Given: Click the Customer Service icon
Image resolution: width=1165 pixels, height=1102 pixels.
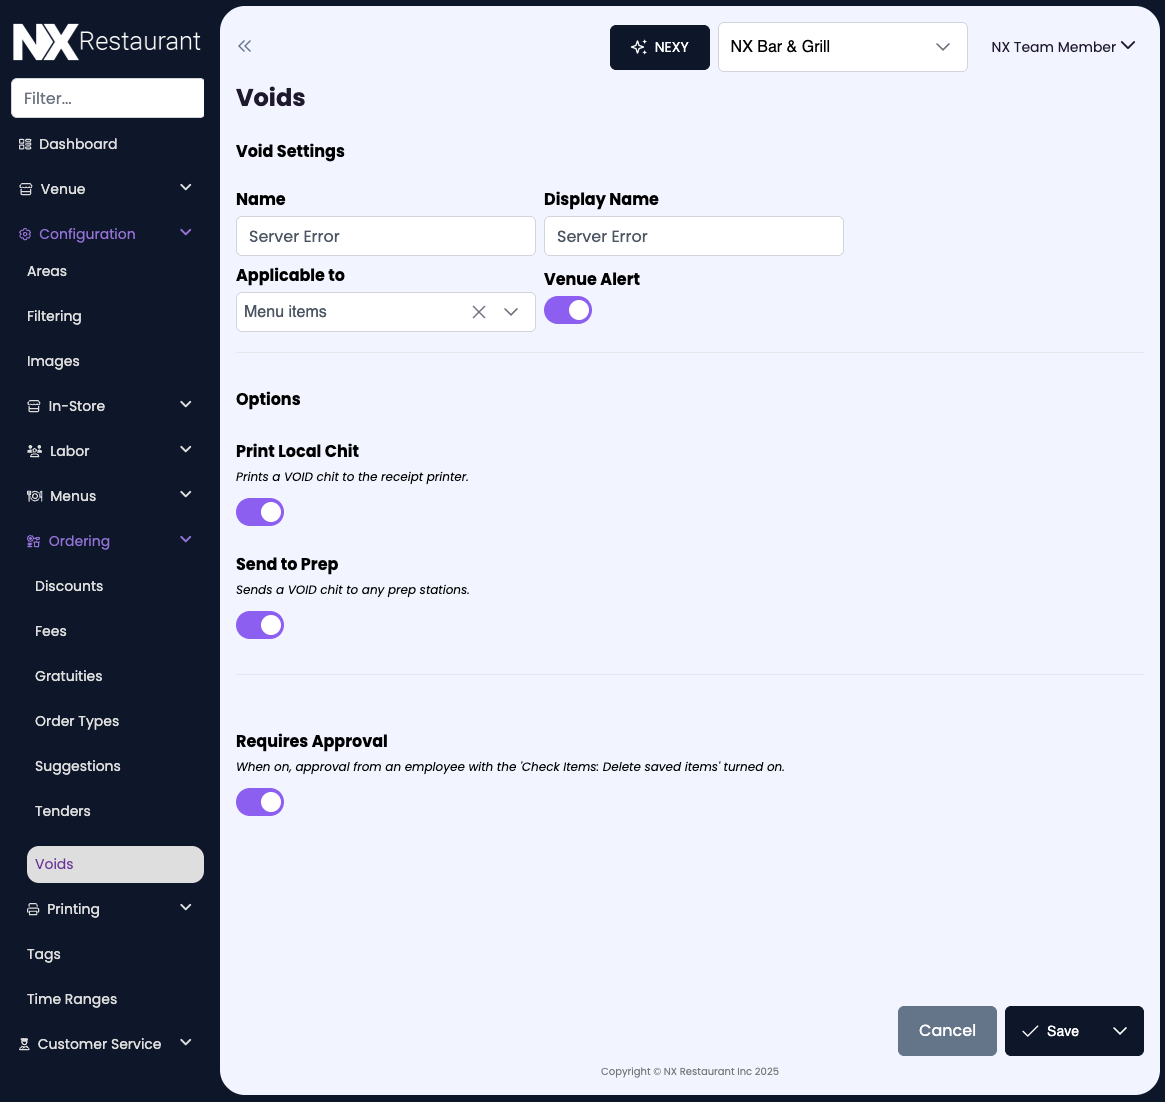Looking at the screenshot, I should [x=25, y=1044].
